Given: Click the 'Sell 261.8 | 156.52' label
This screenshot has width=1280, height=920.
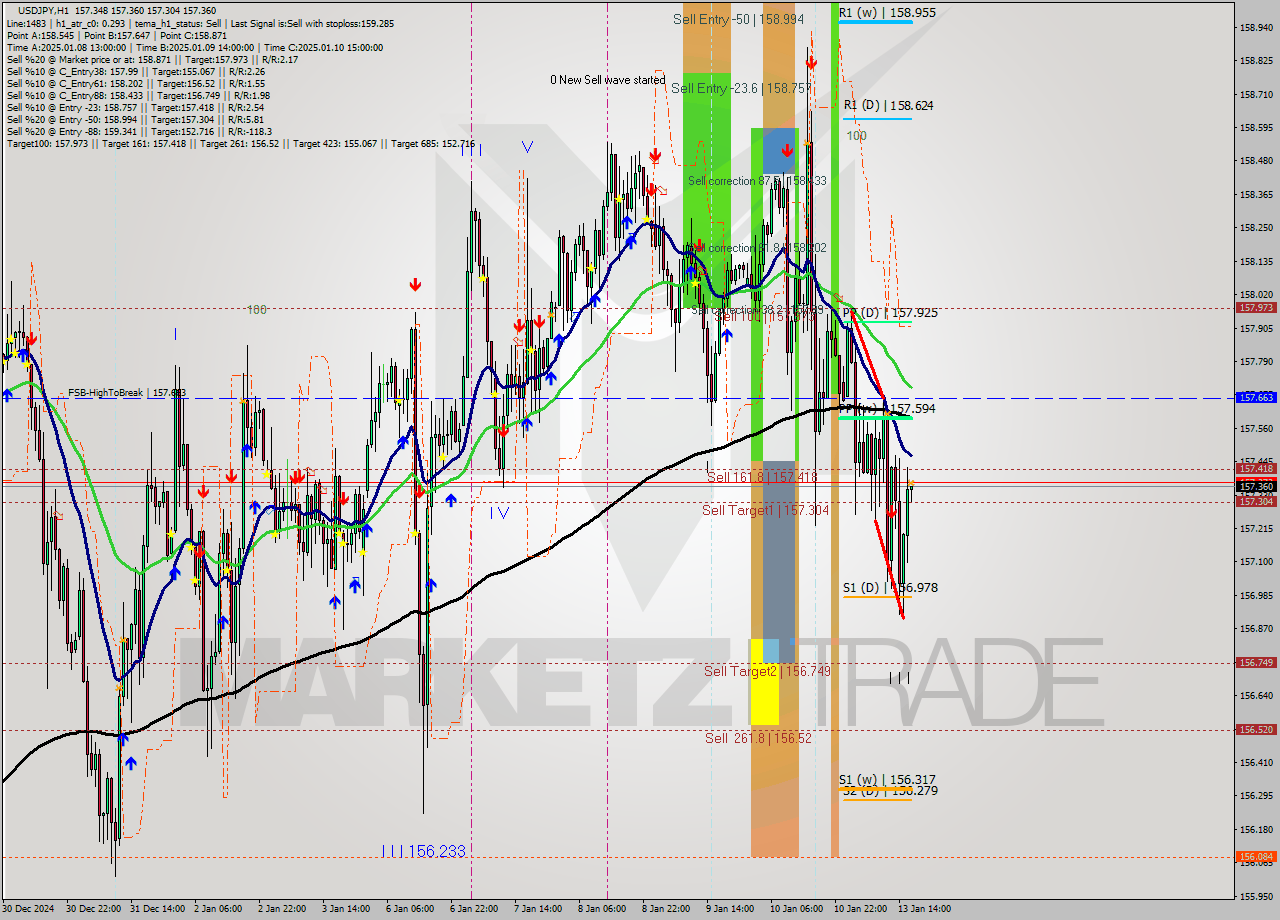Looking at the screenshot, I should click(758, 738).
